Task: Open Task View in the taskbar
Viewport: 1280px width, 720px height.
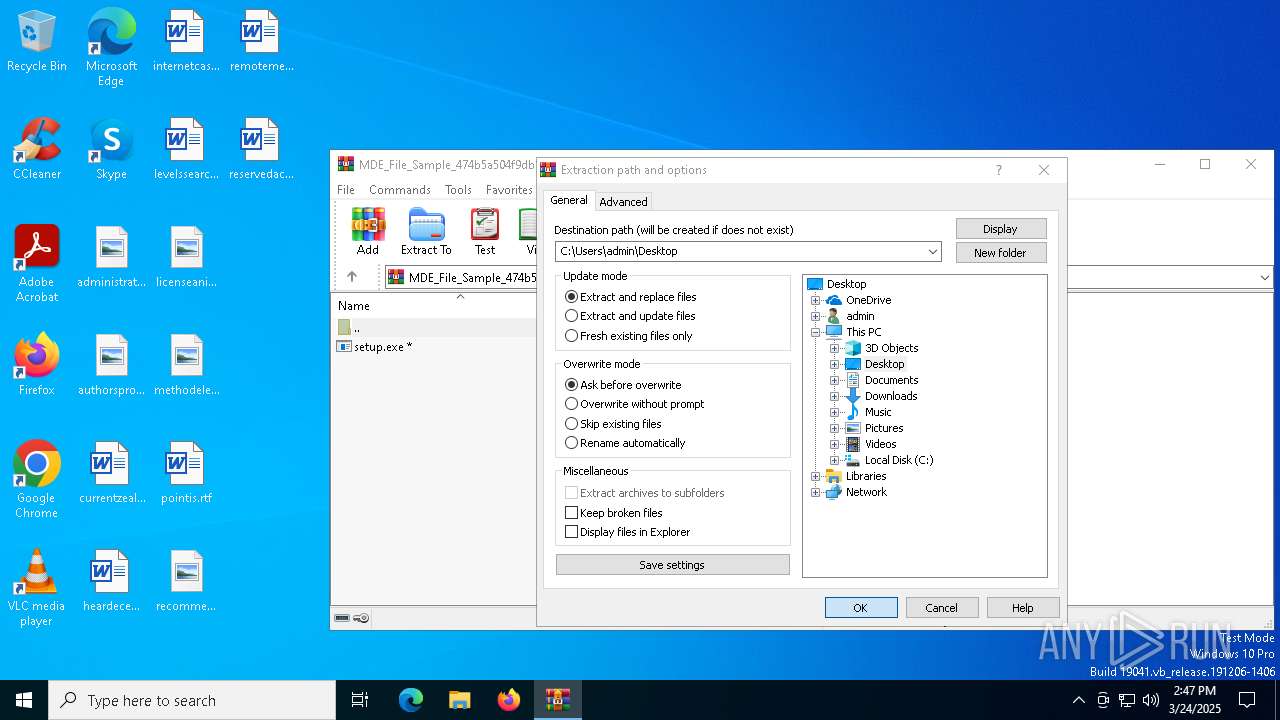Action: click(x=360, y=700)
